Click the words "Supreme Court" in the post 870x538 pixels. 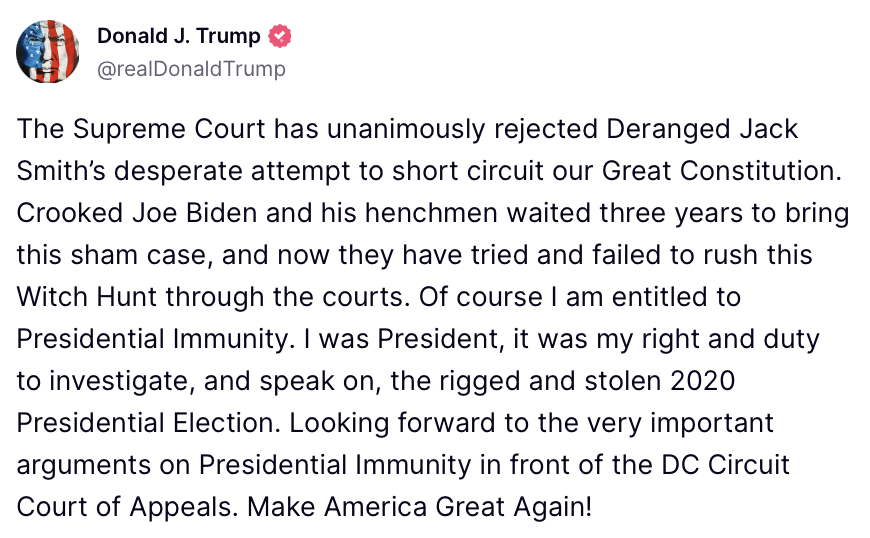point(169,129)
